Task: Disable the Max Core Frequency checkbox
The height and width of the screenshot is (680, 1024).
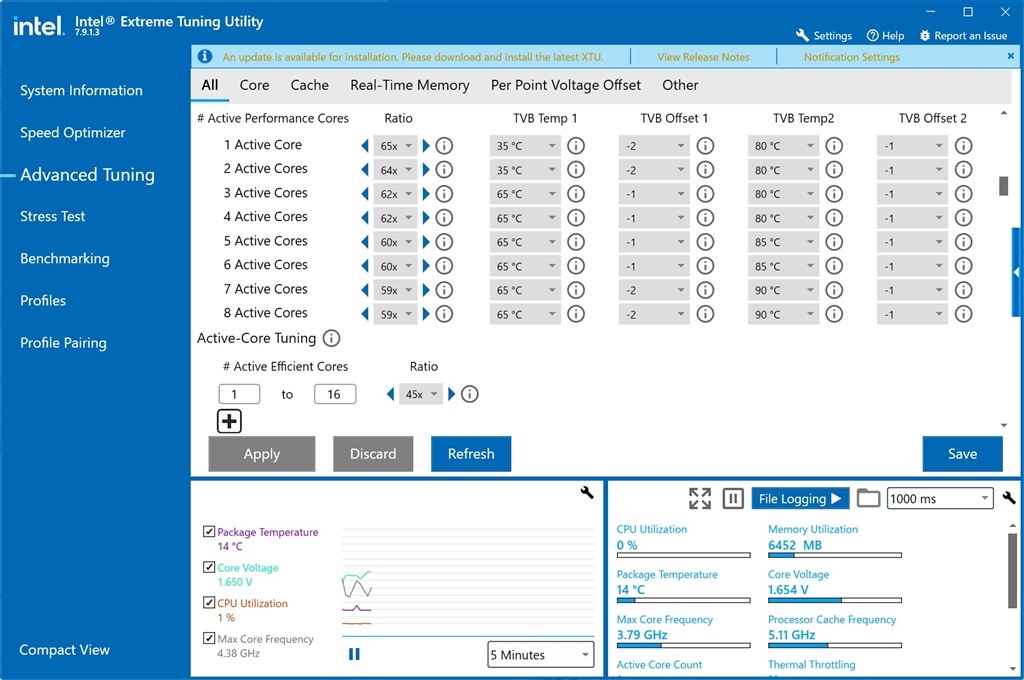Action: point(209,639)
